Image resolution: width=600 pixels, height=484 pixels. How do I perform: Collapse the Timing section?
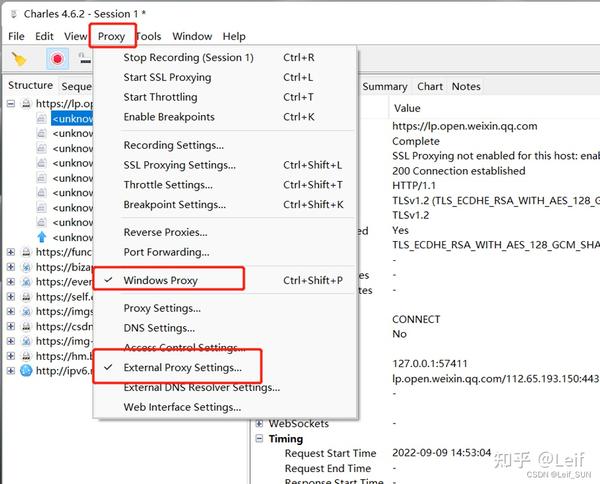coord(259,438)
